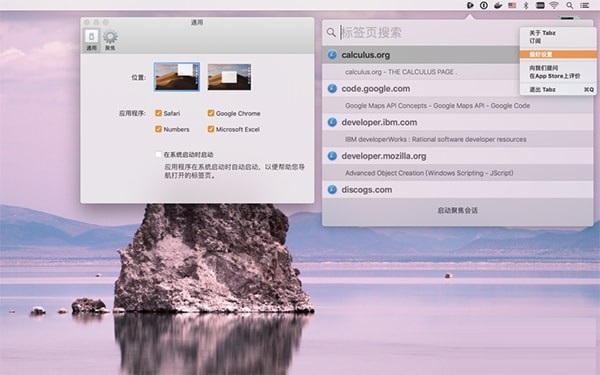Click the Safari icon beside developer.mozilla.org

(332, 156)
